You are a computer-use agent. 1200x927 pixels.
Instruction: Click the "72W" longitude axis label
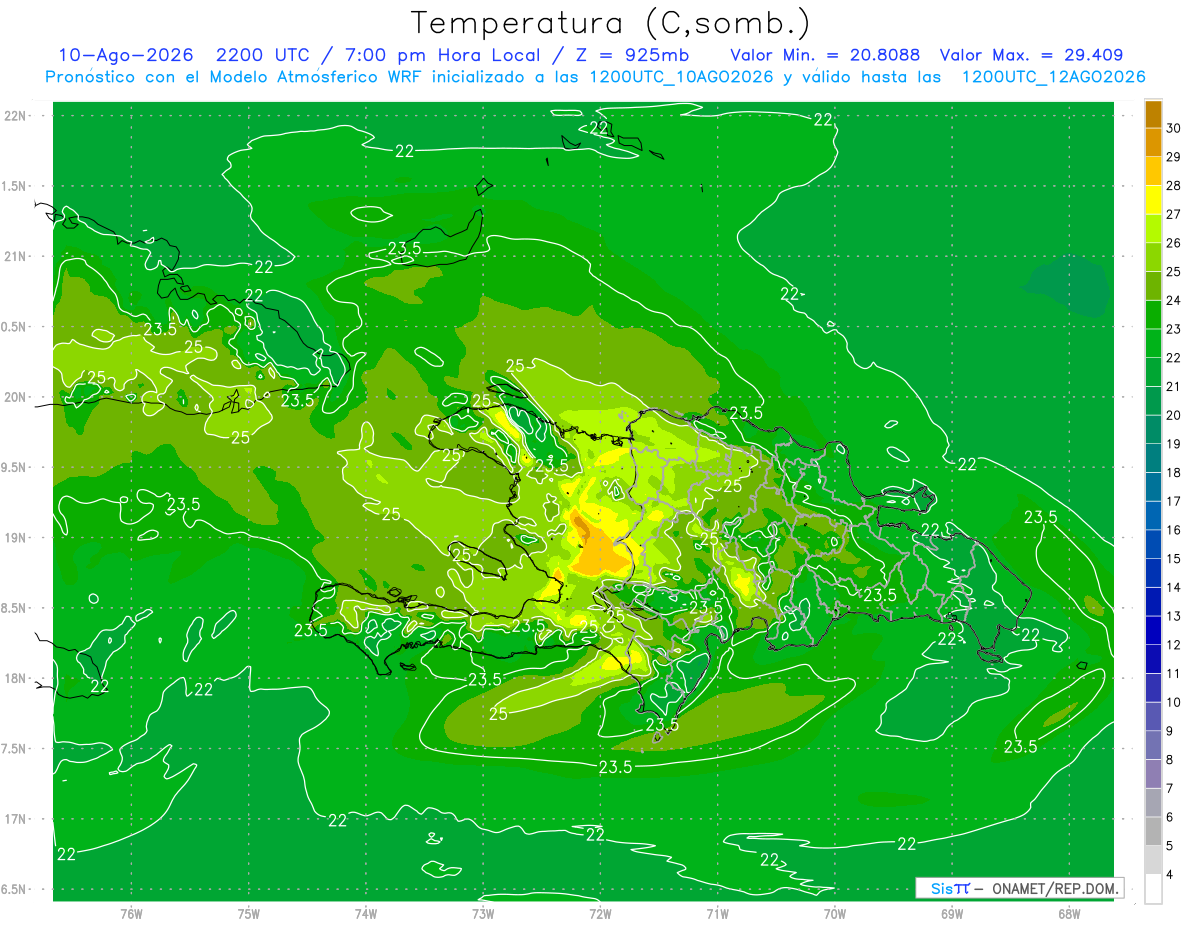point(600,914)
